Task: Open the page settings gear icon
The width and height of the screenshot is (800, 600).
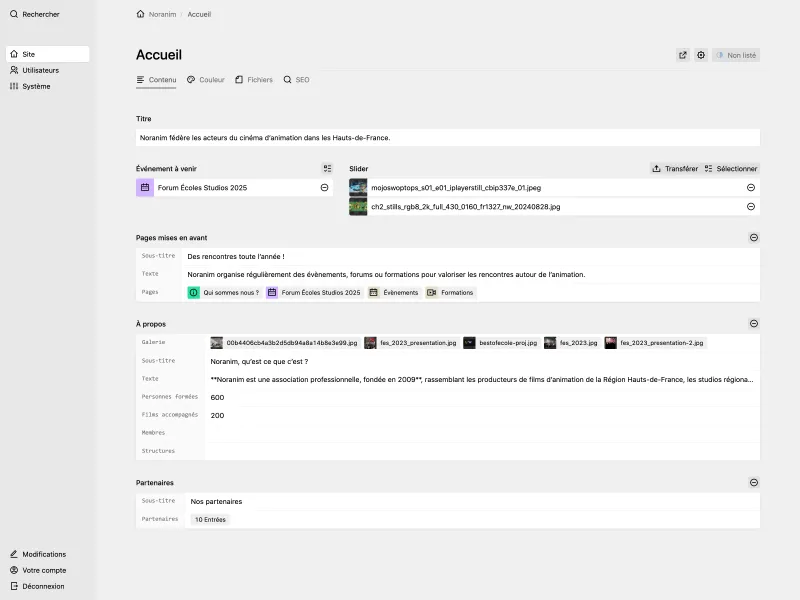Action: [701, 55]
